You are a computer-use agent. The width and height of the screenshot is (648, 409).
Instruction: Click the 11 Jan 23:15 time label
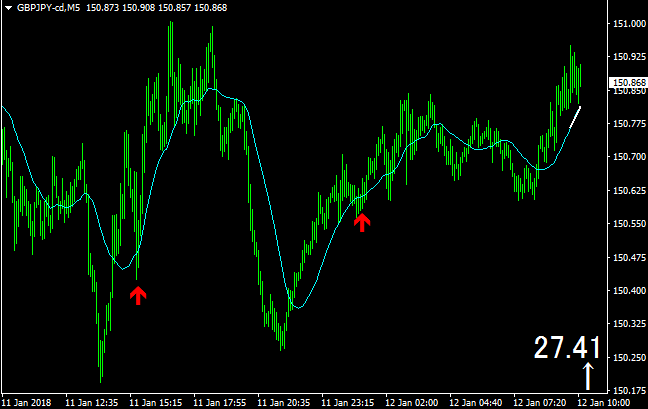click(348, 402)
